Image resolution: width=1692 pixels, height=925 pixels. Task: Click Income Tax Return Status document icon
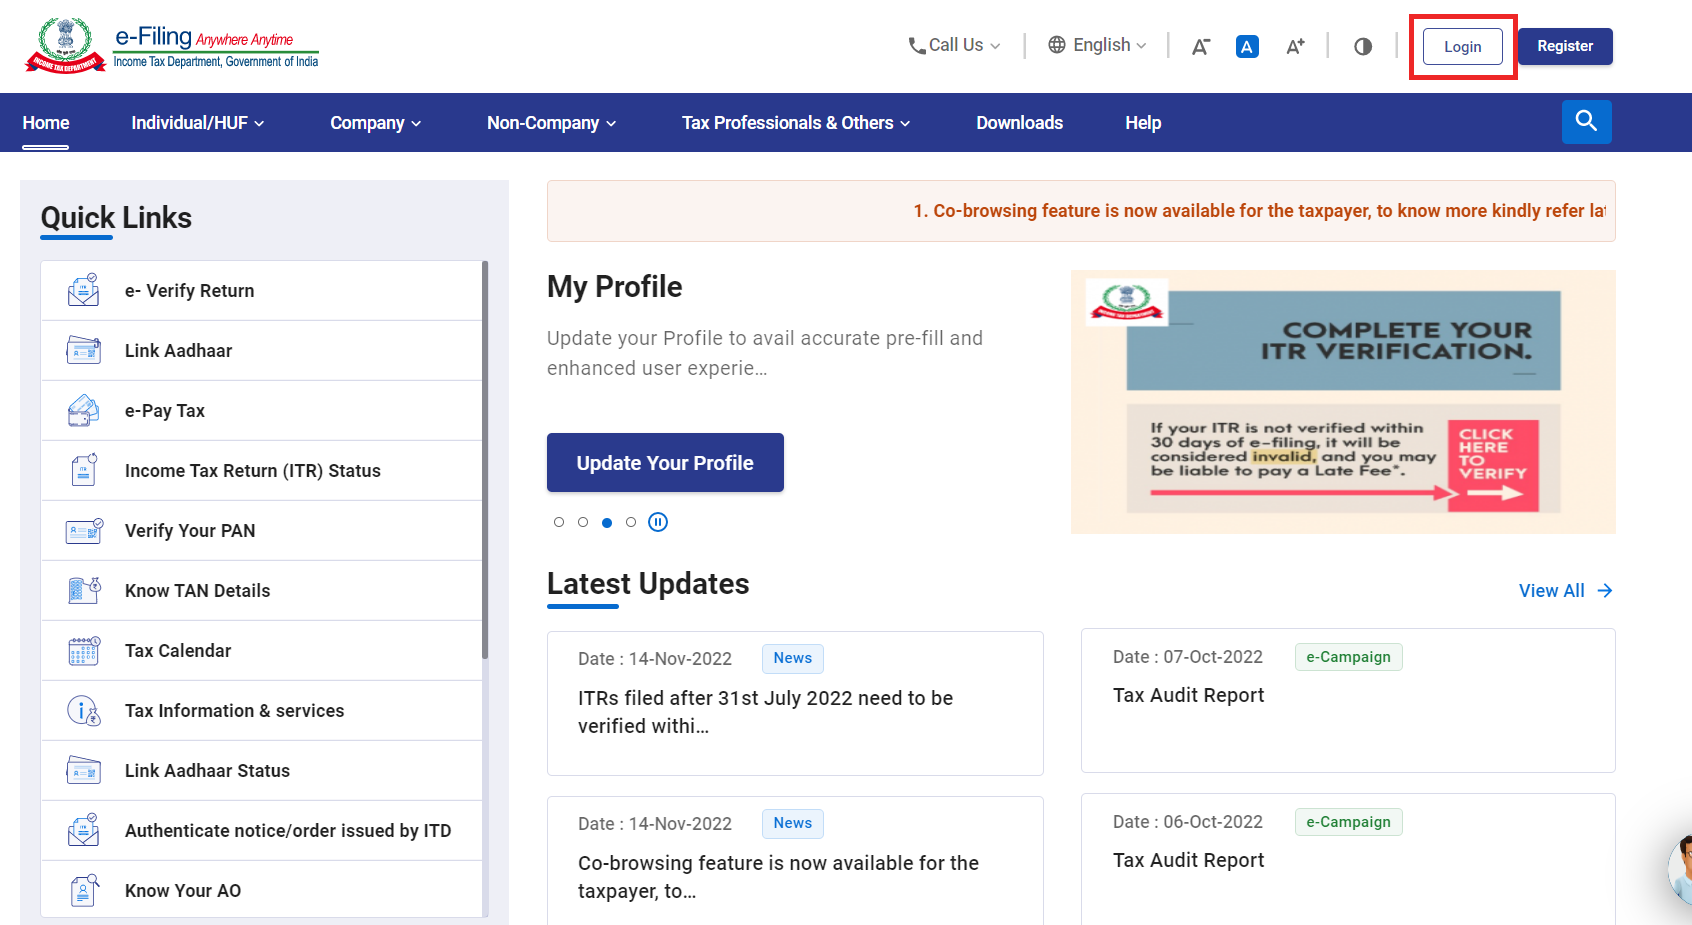(x=83, y=470)
